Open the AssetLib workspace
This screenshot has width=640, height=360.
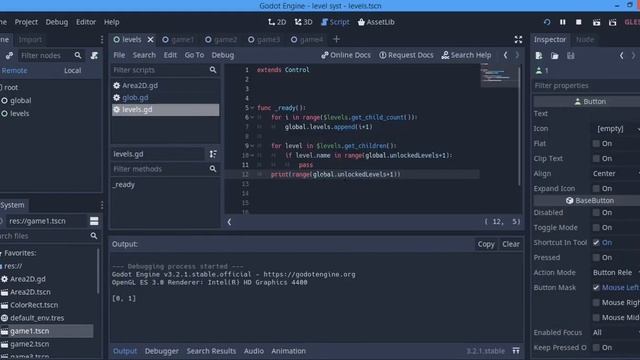(x=376, y=22)
